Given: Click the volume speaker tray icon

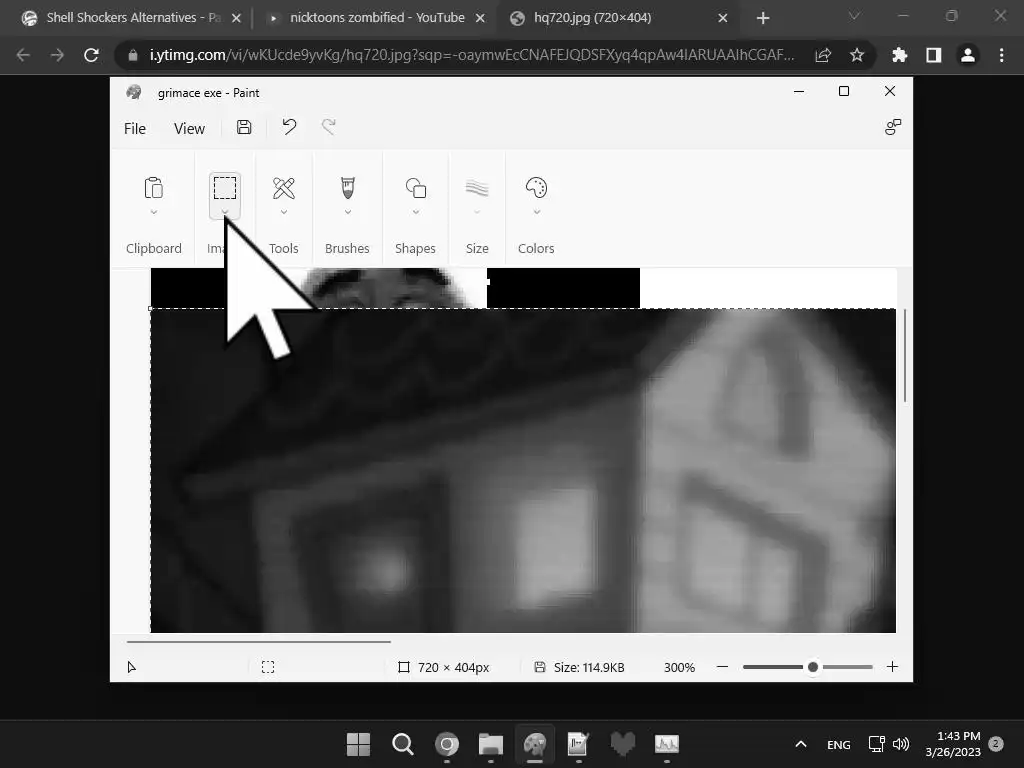Looking at the screenshot, I should (901, 744).
